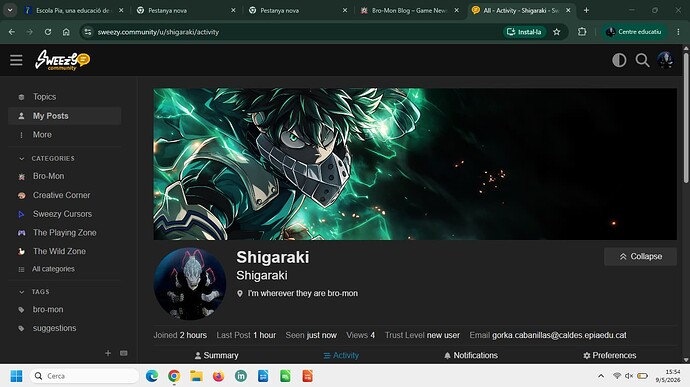Open the hamburger sidebar menu
The width and height of the screenshot is (690, 387).
[x=16, y=60]
